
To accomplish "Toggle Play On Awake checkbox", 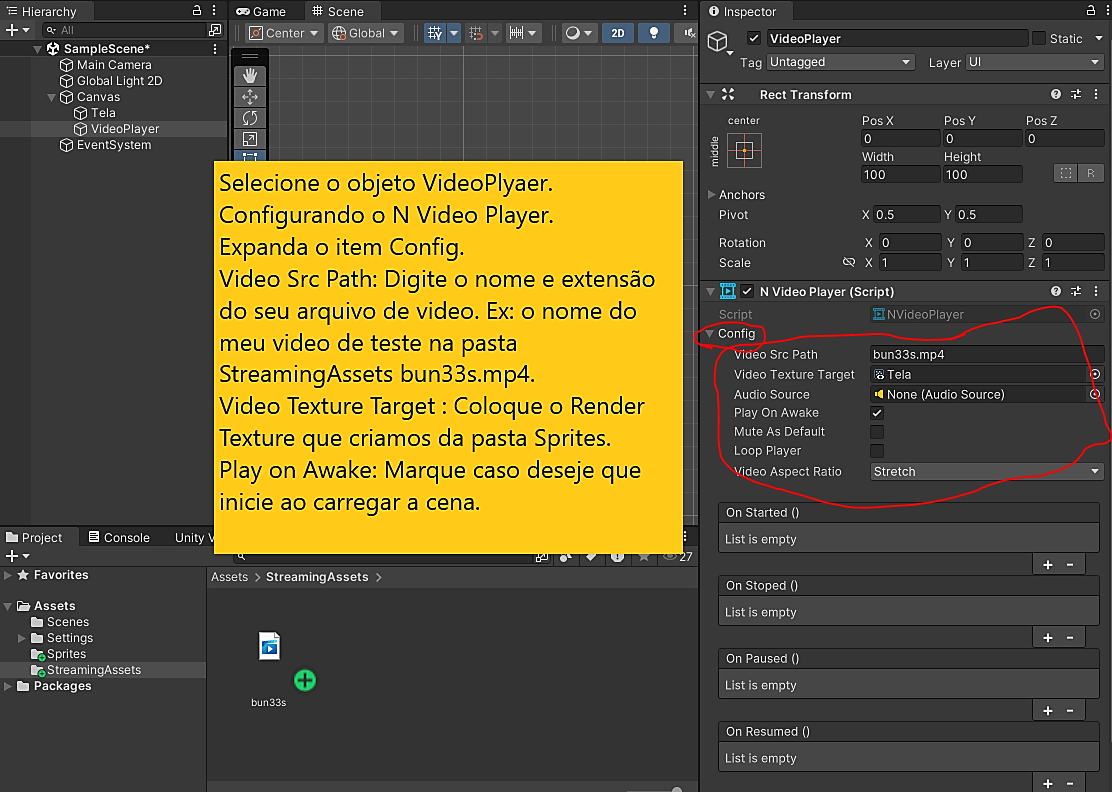I will click(877, 413).
